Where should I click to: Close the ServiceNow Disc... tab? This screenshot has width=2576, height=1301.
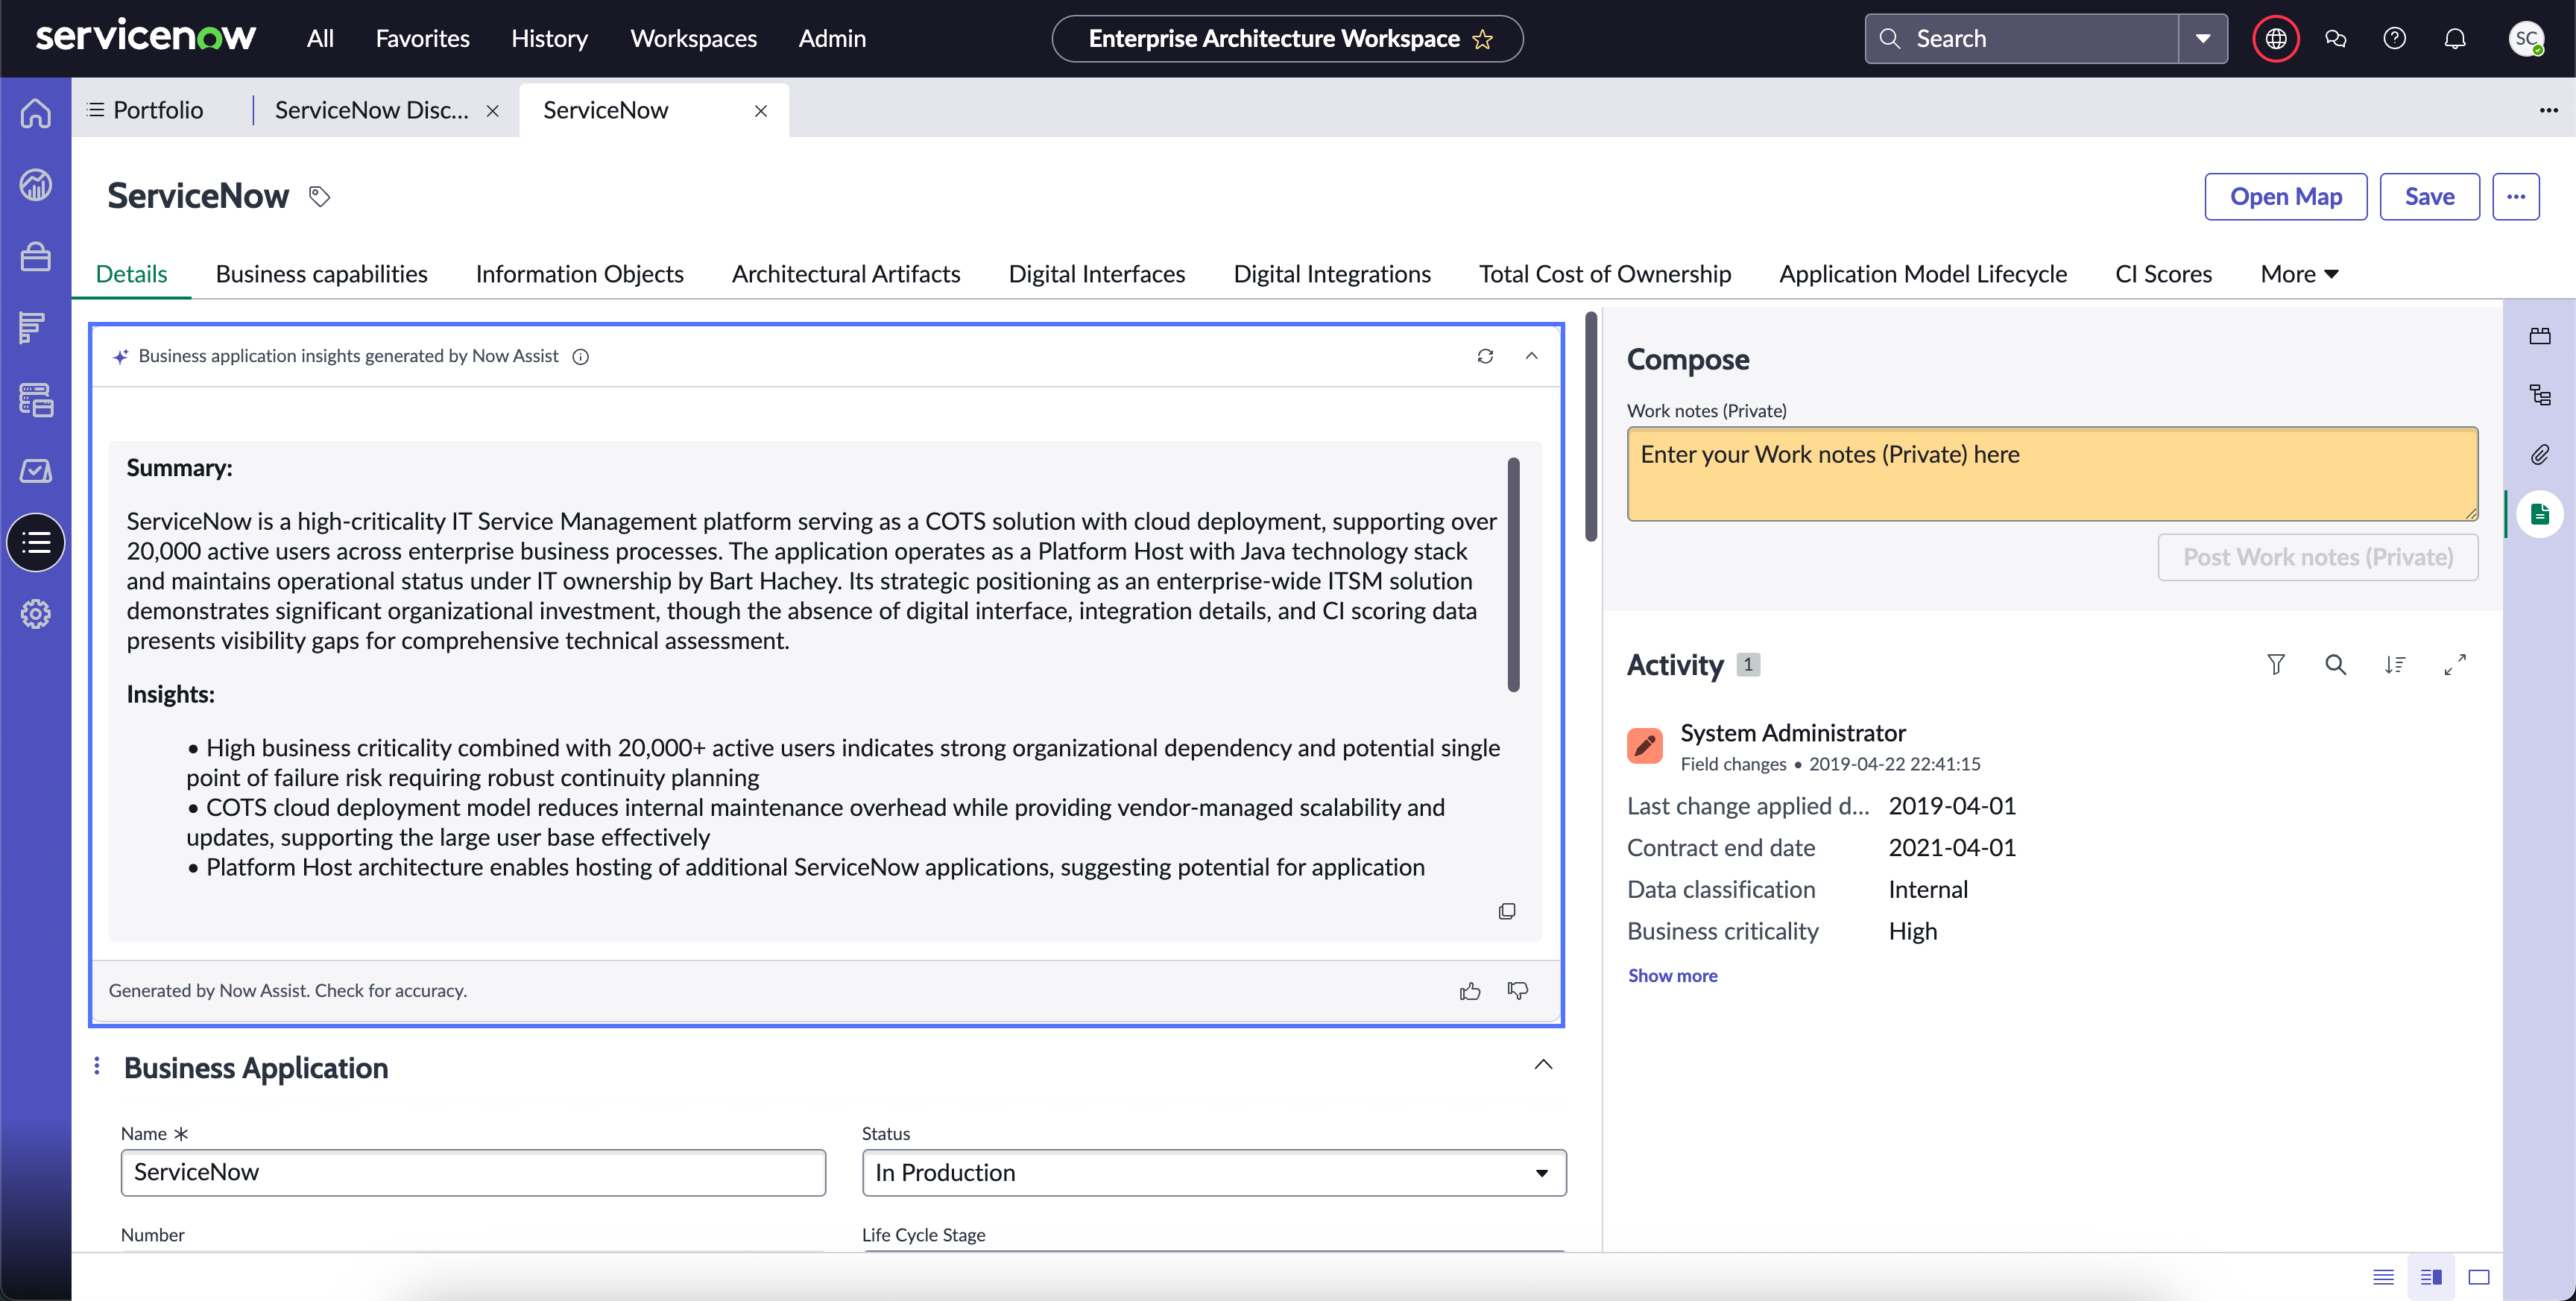492,111
